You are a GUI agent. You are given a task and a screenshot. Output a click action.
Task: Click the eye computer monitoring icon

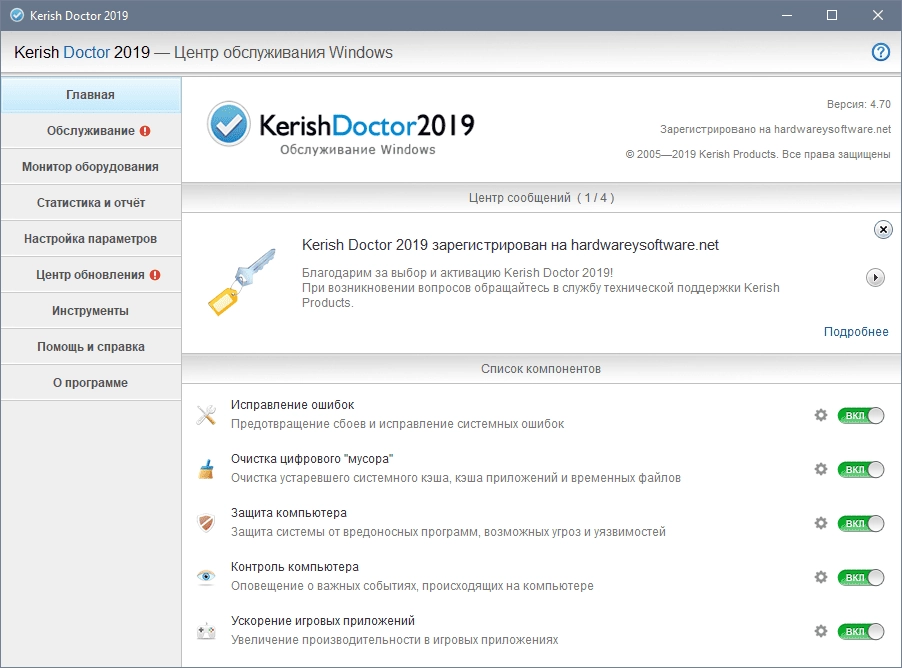click(x=206, y=576)
